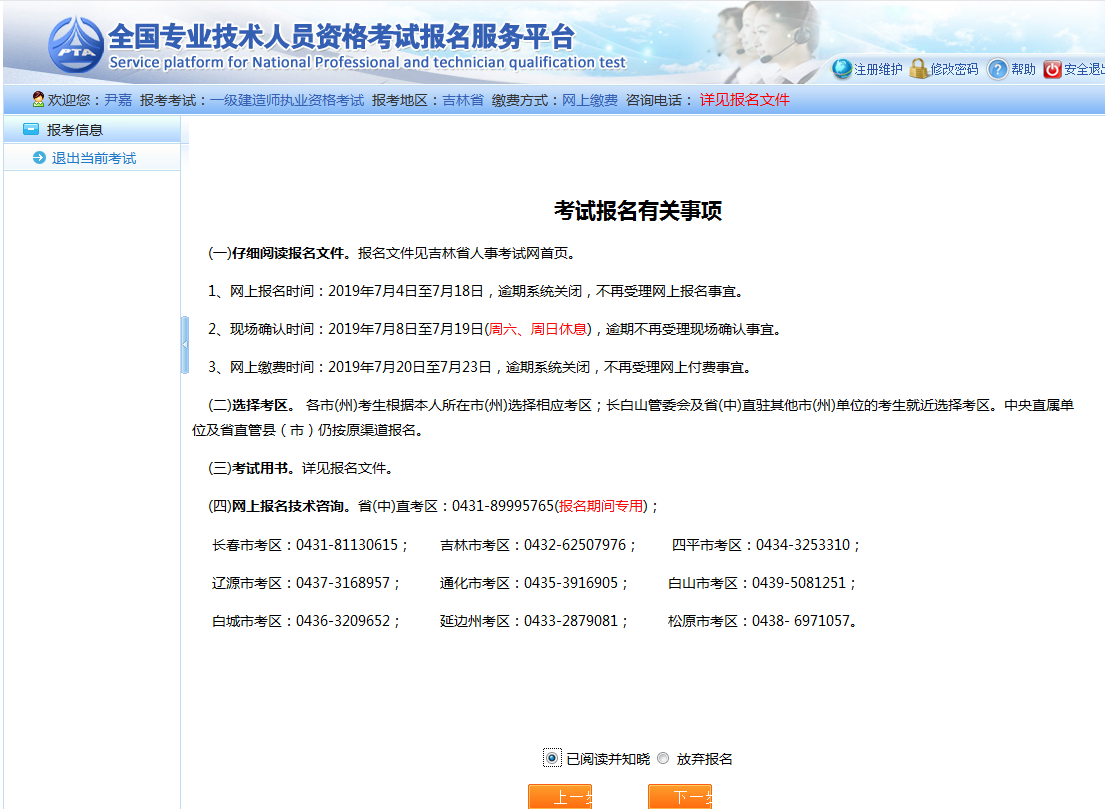1105x809 pixels.
Task: Click the envelope icon beside 报考信息
Action: point(32,129)
